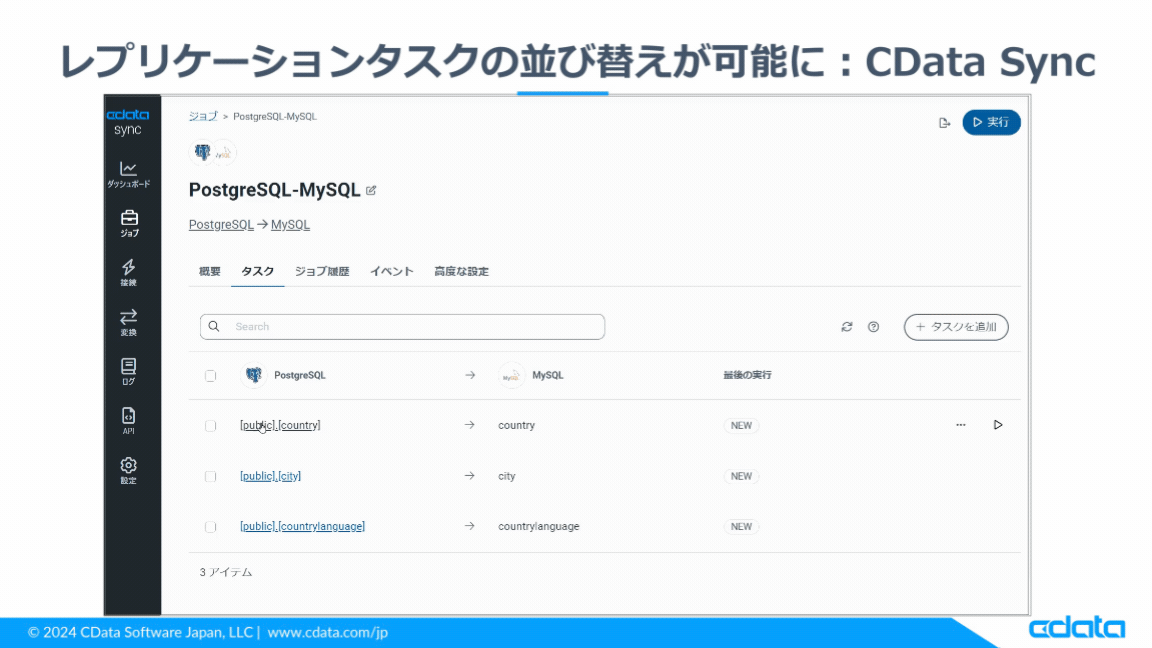Open 設定 using the gear icon
The height and width of the screenshot is (648, 1152).
click(130, 465)
